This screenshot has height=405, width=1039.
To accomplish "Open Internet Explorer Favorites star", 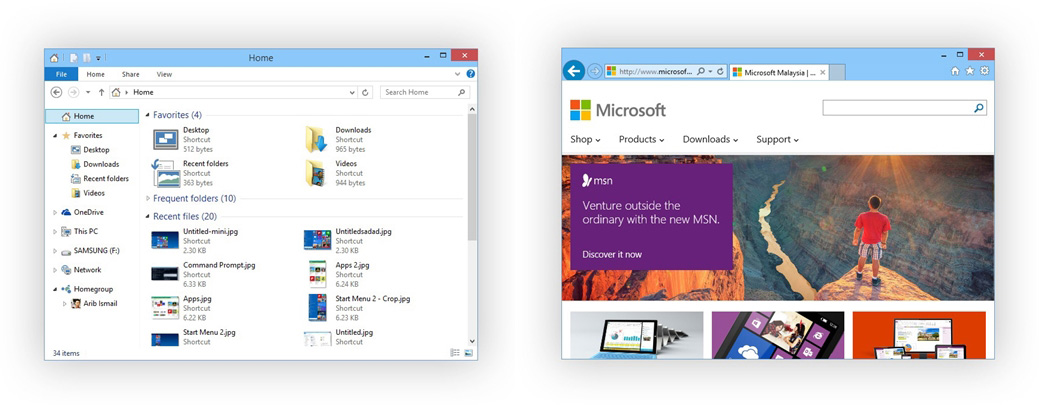I will click(x=969, y=71).
